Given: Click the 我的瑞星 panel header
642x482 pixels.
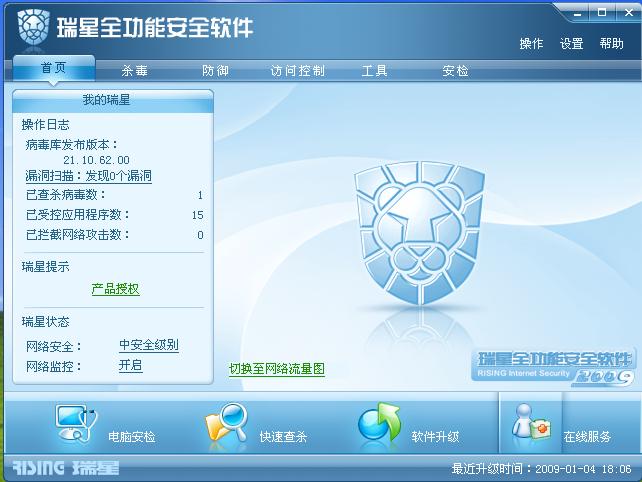Looking at the screenshot, I should (113, 100).
